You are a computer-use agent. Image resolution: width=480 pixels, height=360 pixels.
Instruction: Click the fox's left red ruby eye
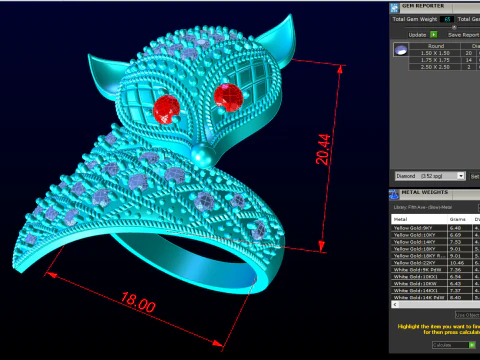[x=166, y=109]
